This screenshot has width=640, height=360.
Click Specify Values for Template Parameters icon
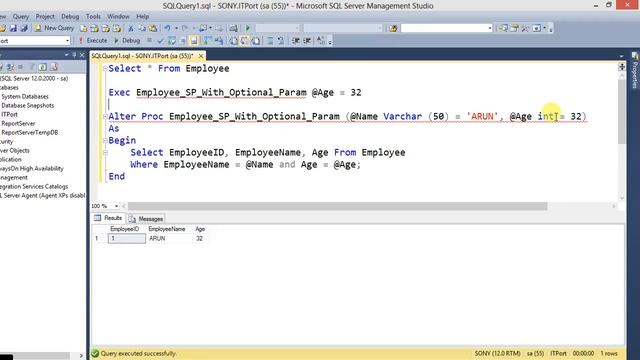321,40
